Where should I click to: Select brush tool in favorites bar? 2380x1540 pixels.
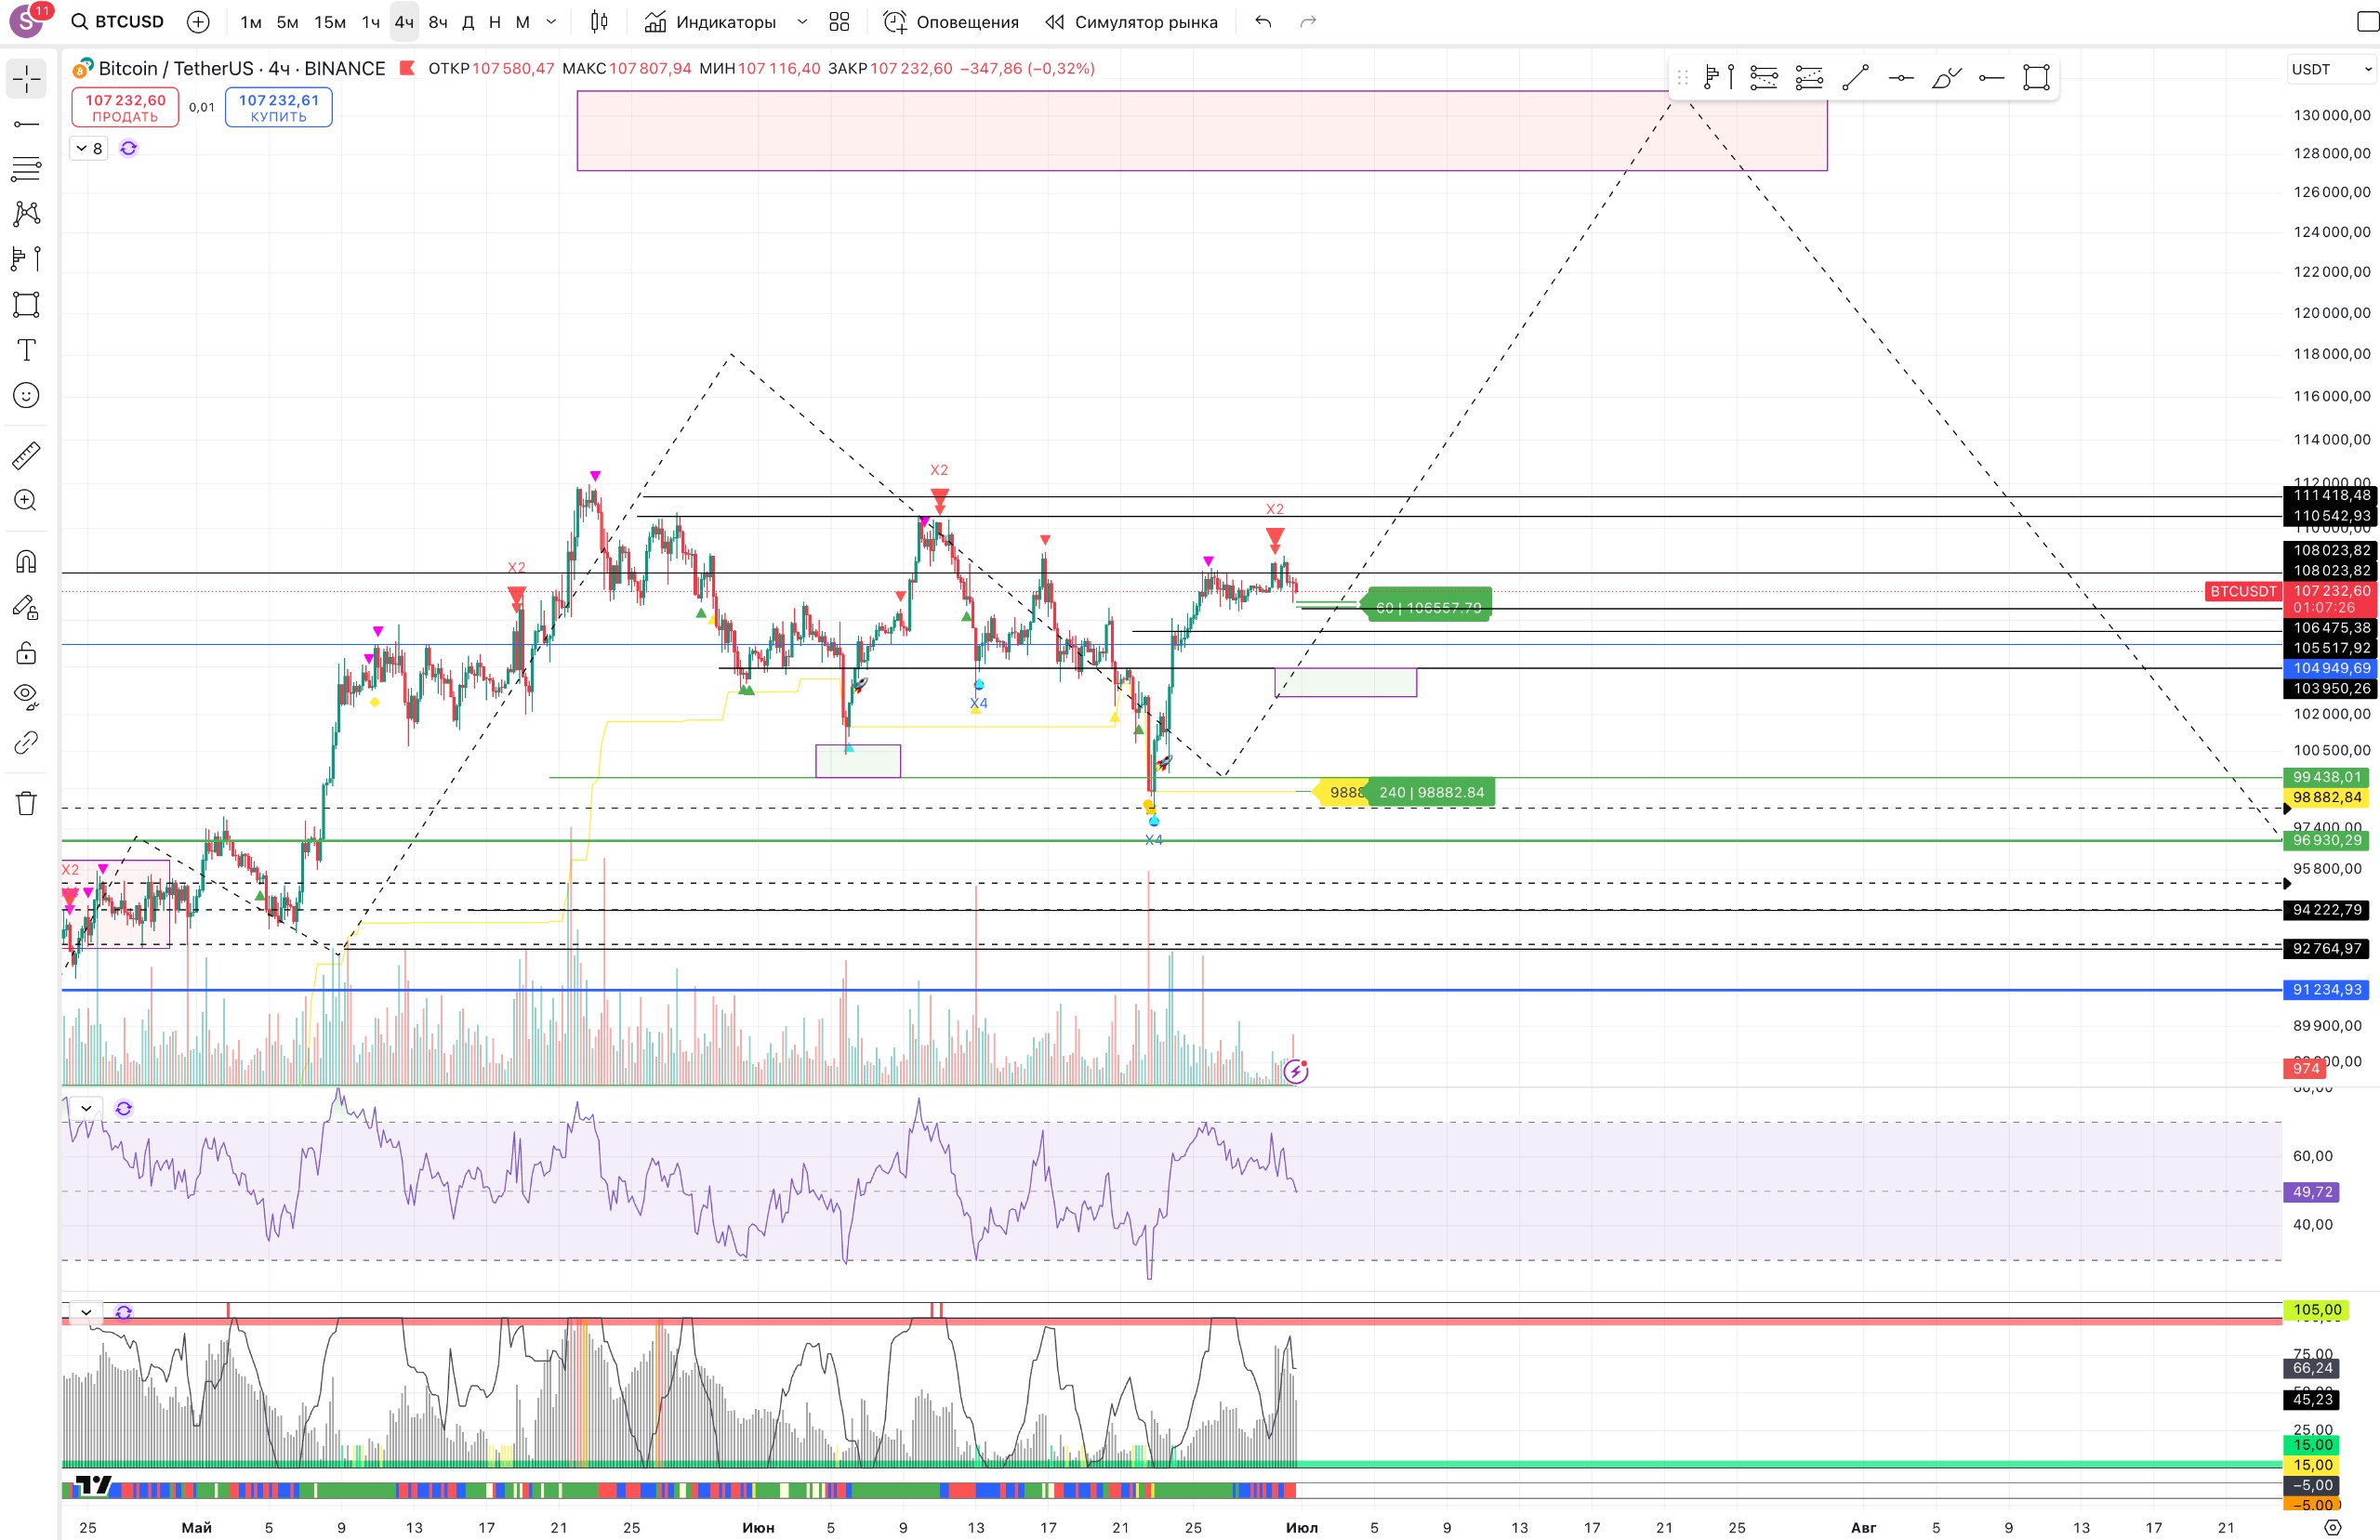pyautogui.click(x=1946, y=77)
